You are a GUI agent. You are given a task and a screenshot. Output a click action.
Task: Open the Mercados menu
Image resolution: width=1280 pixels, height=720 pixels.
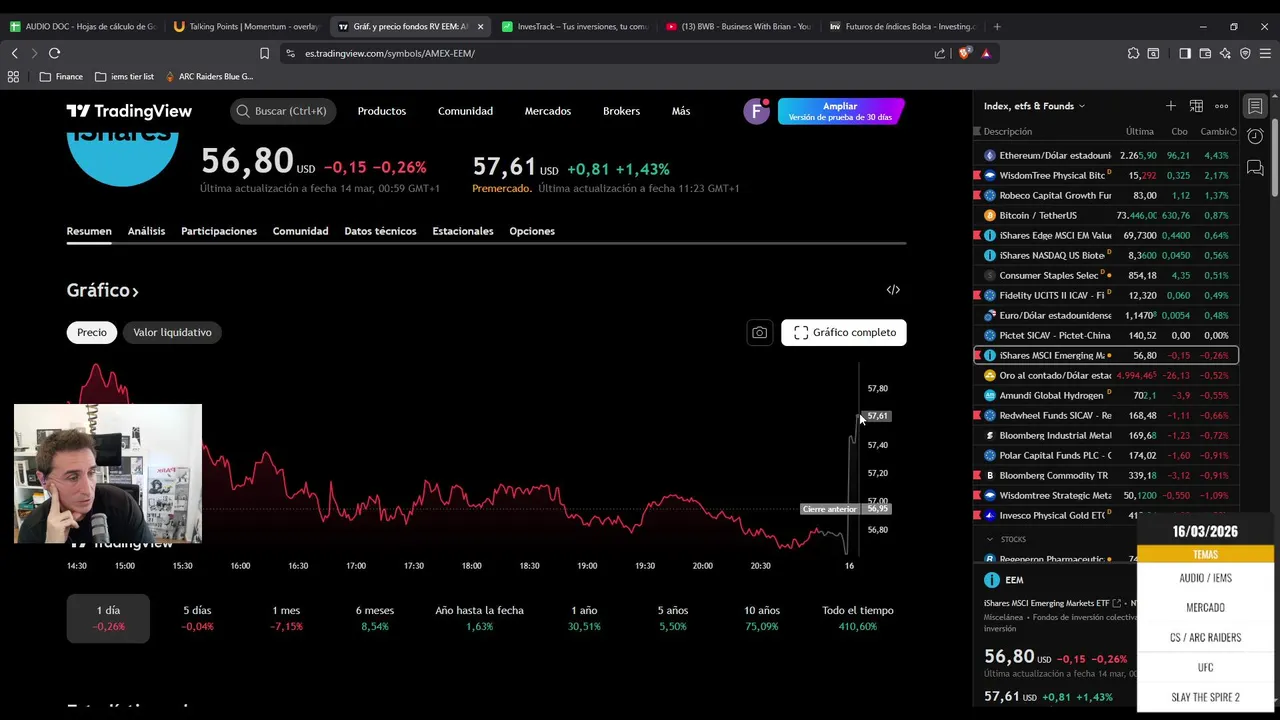[548, 111]
